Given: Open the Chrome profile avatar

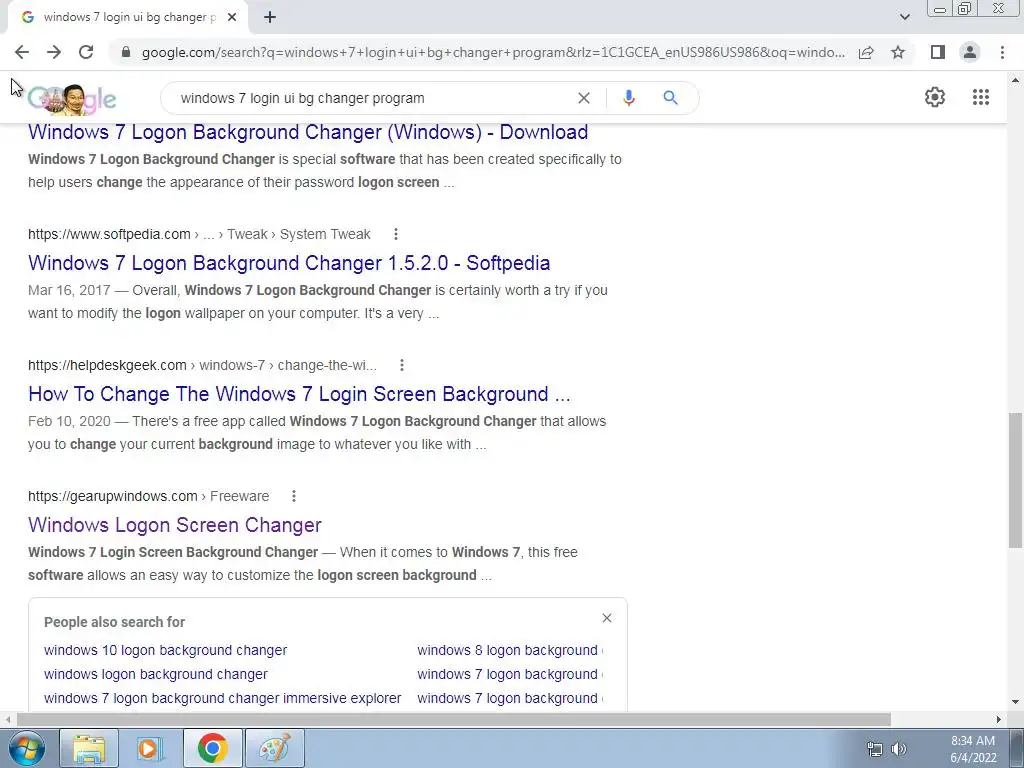Looking at the screenshot, I should point(970,52).
